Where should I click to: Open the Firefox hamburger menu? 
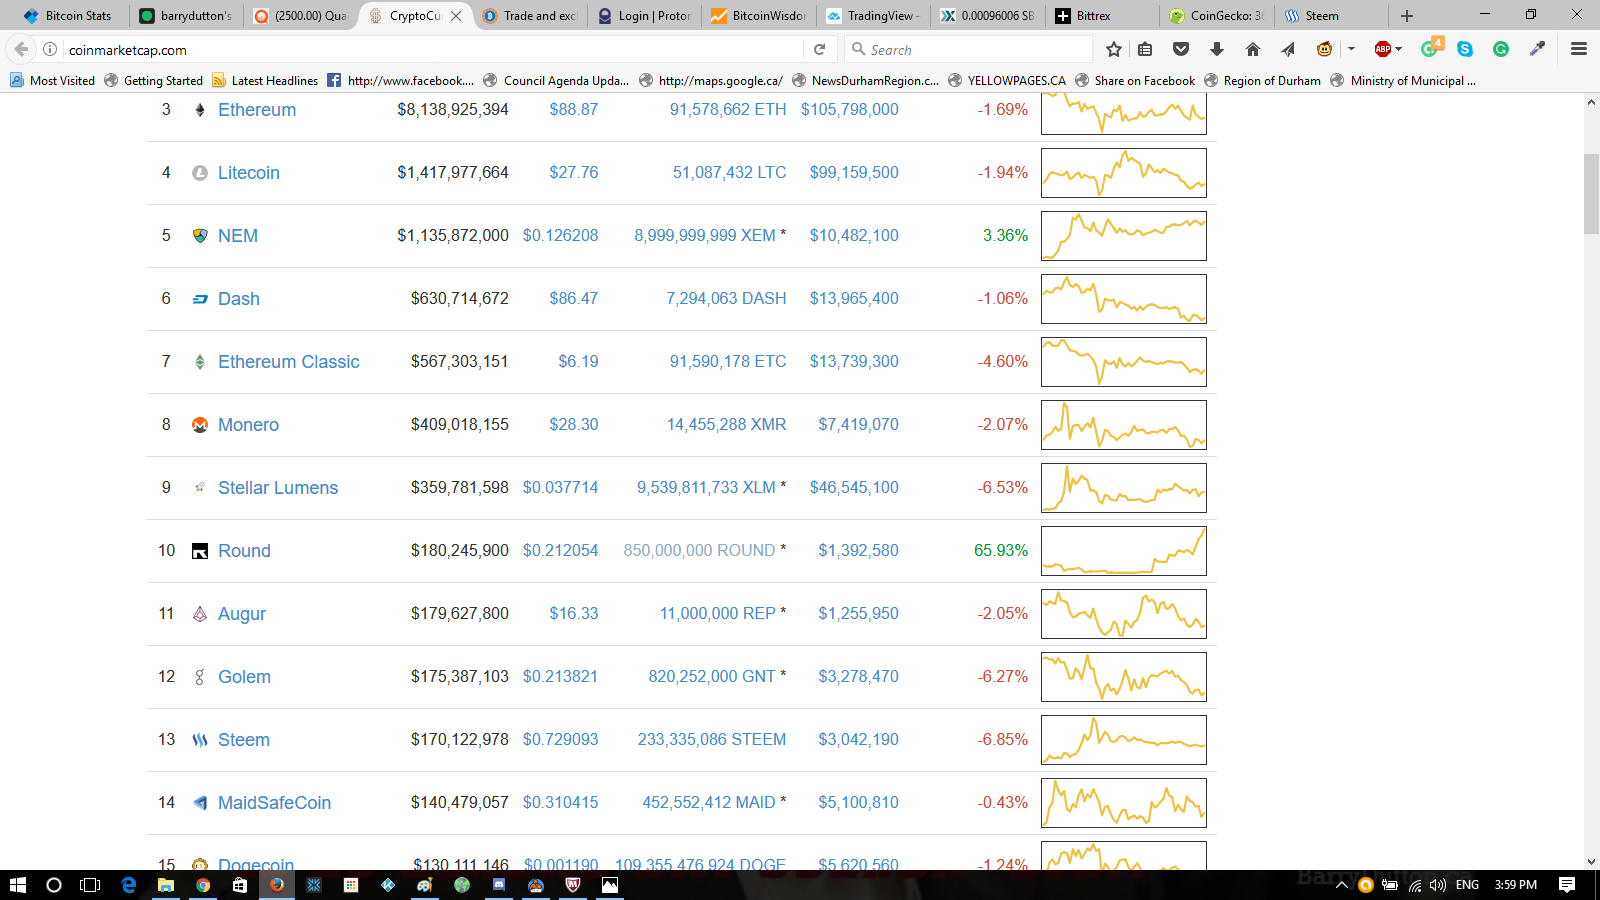point(1579,49)
